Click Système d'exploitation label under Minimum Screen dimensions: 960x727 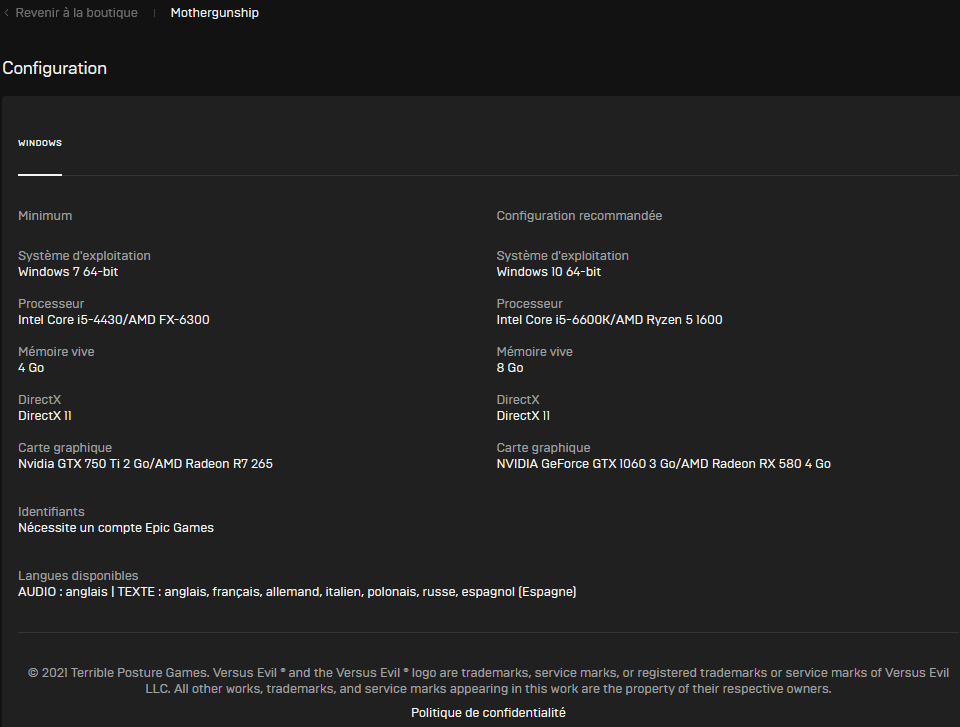click(84, 256)
